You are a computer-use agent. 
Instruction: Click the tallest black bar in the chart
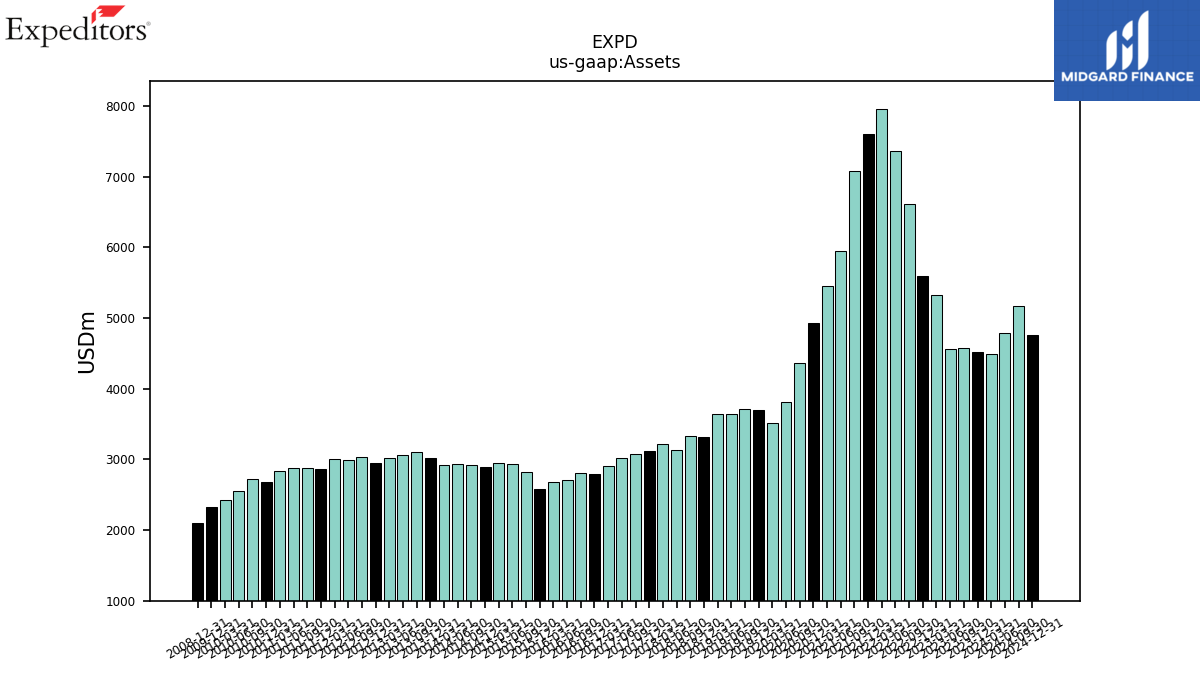(868, 367)
